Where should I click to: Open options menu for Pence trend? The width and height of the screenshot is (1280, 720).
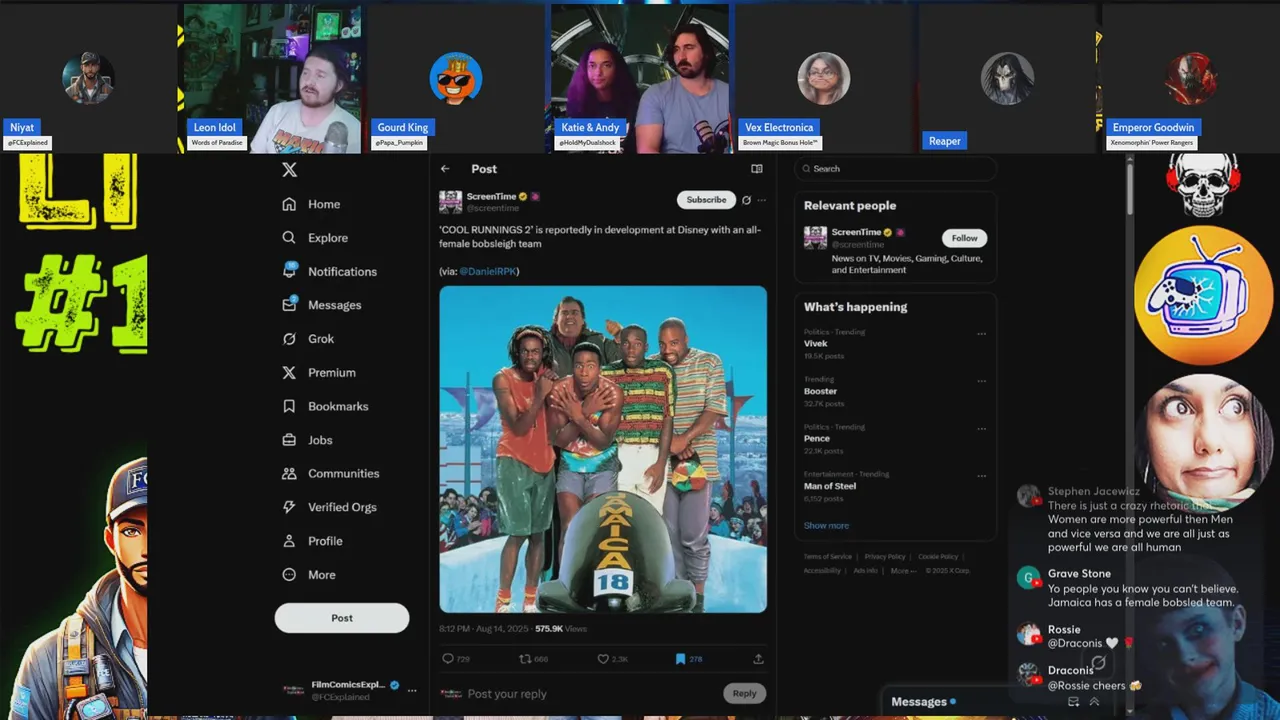(981, 428)
